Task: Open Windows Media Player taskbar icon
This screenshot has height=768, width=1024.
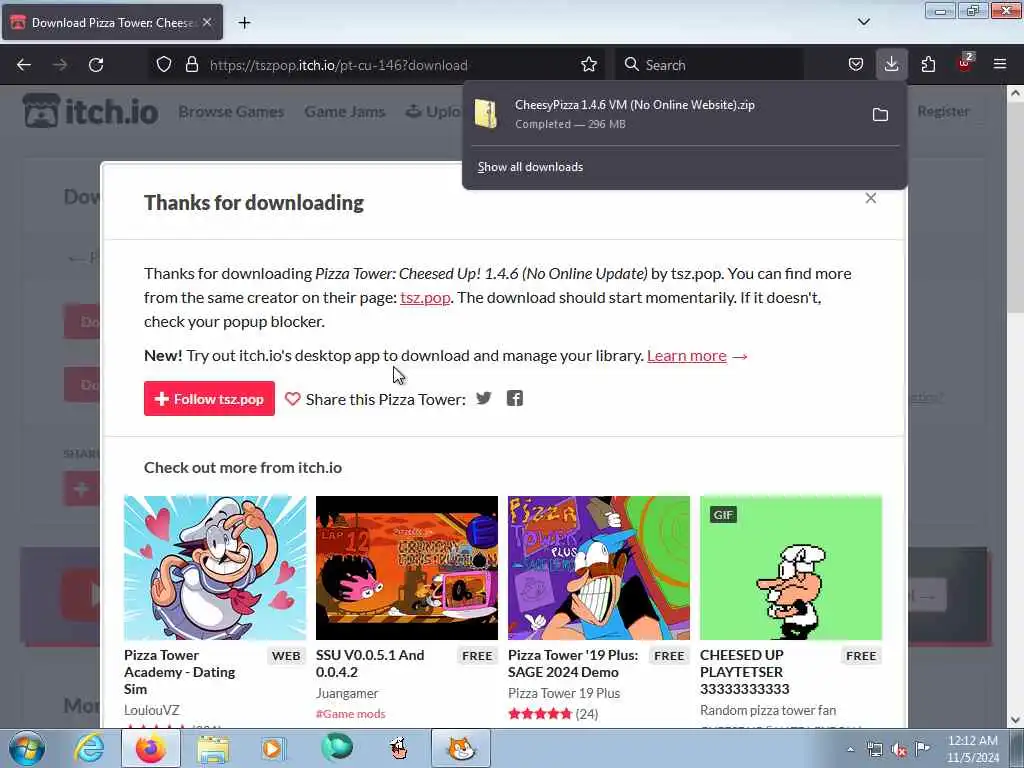Action: tap(274, 748)
